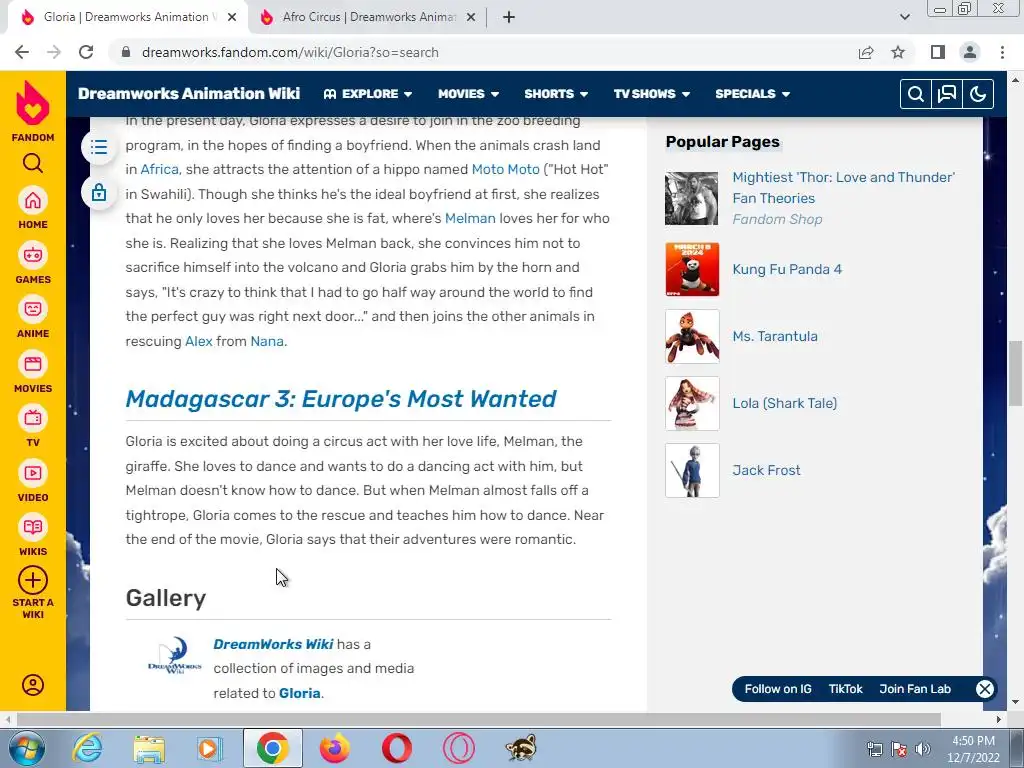The height and width of the screenshot is (768, 1024).
Task: Expand the Movies dropdown in wiki header
Action: (x=468, y=94)
